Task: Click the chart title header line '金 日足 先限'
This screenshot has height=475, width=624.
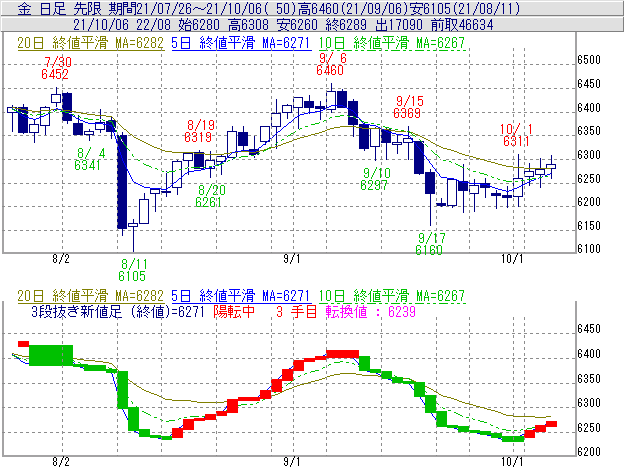Action: pyautogui.click(x=269, y=8)
